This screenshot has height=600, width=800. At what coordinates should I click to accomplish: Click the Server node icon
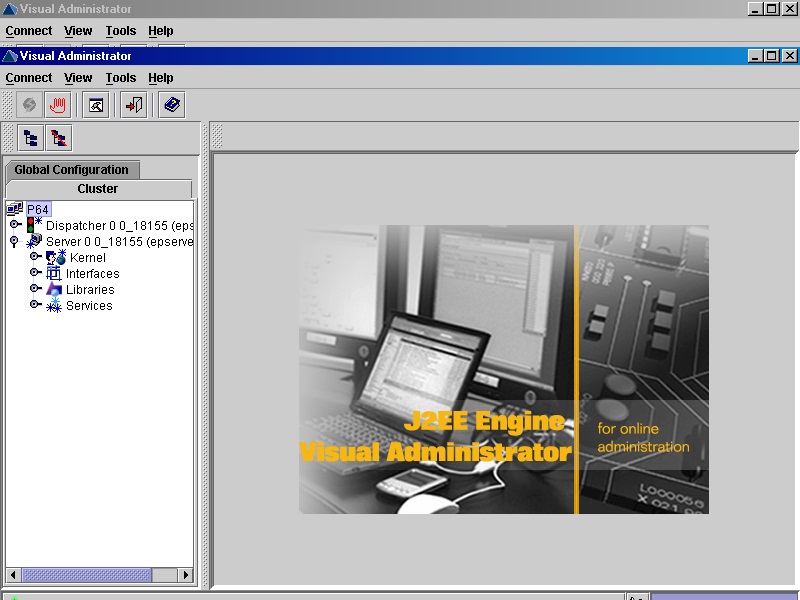coord(34,241)
